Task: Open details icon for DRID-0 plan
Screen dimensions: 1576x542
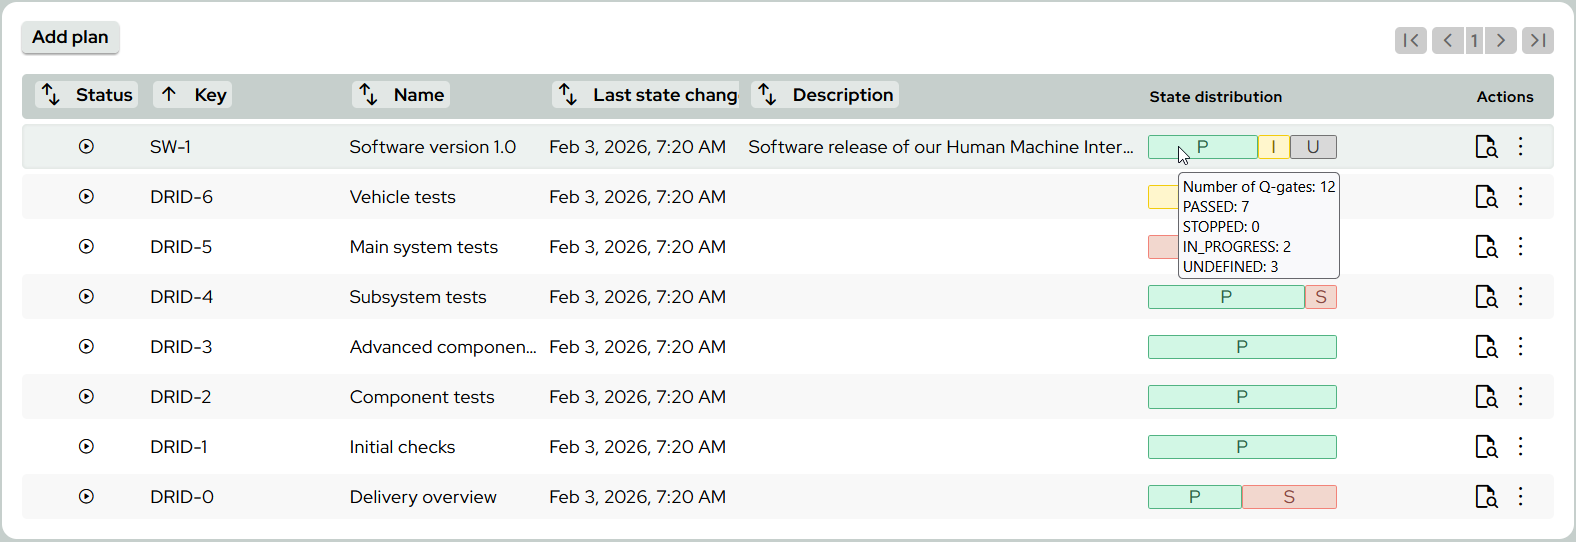Action: click(x=1486, y=497)
